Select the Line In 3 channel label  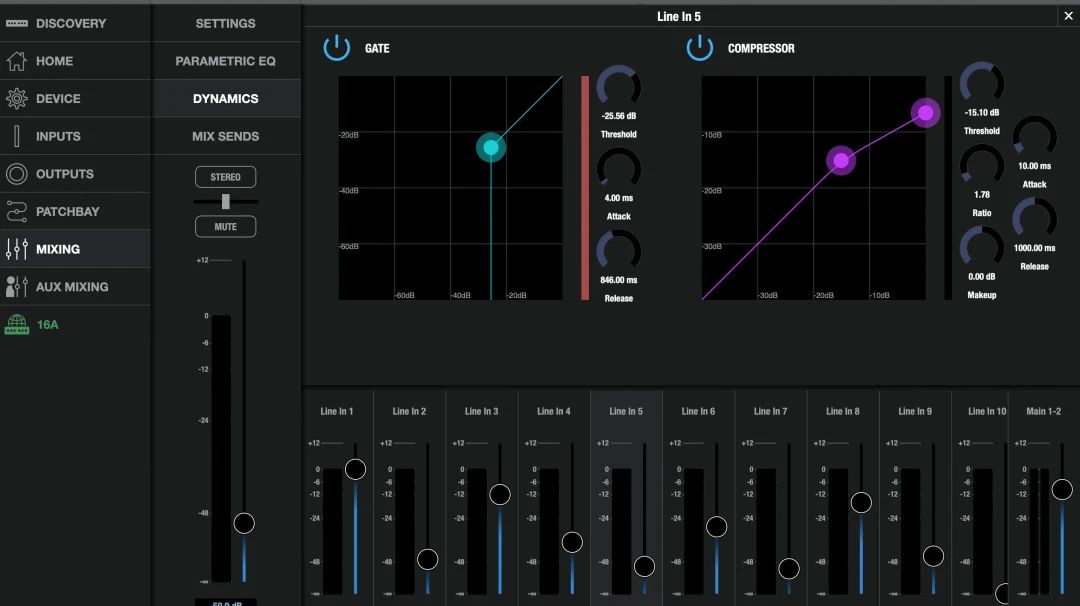(481, 411)
